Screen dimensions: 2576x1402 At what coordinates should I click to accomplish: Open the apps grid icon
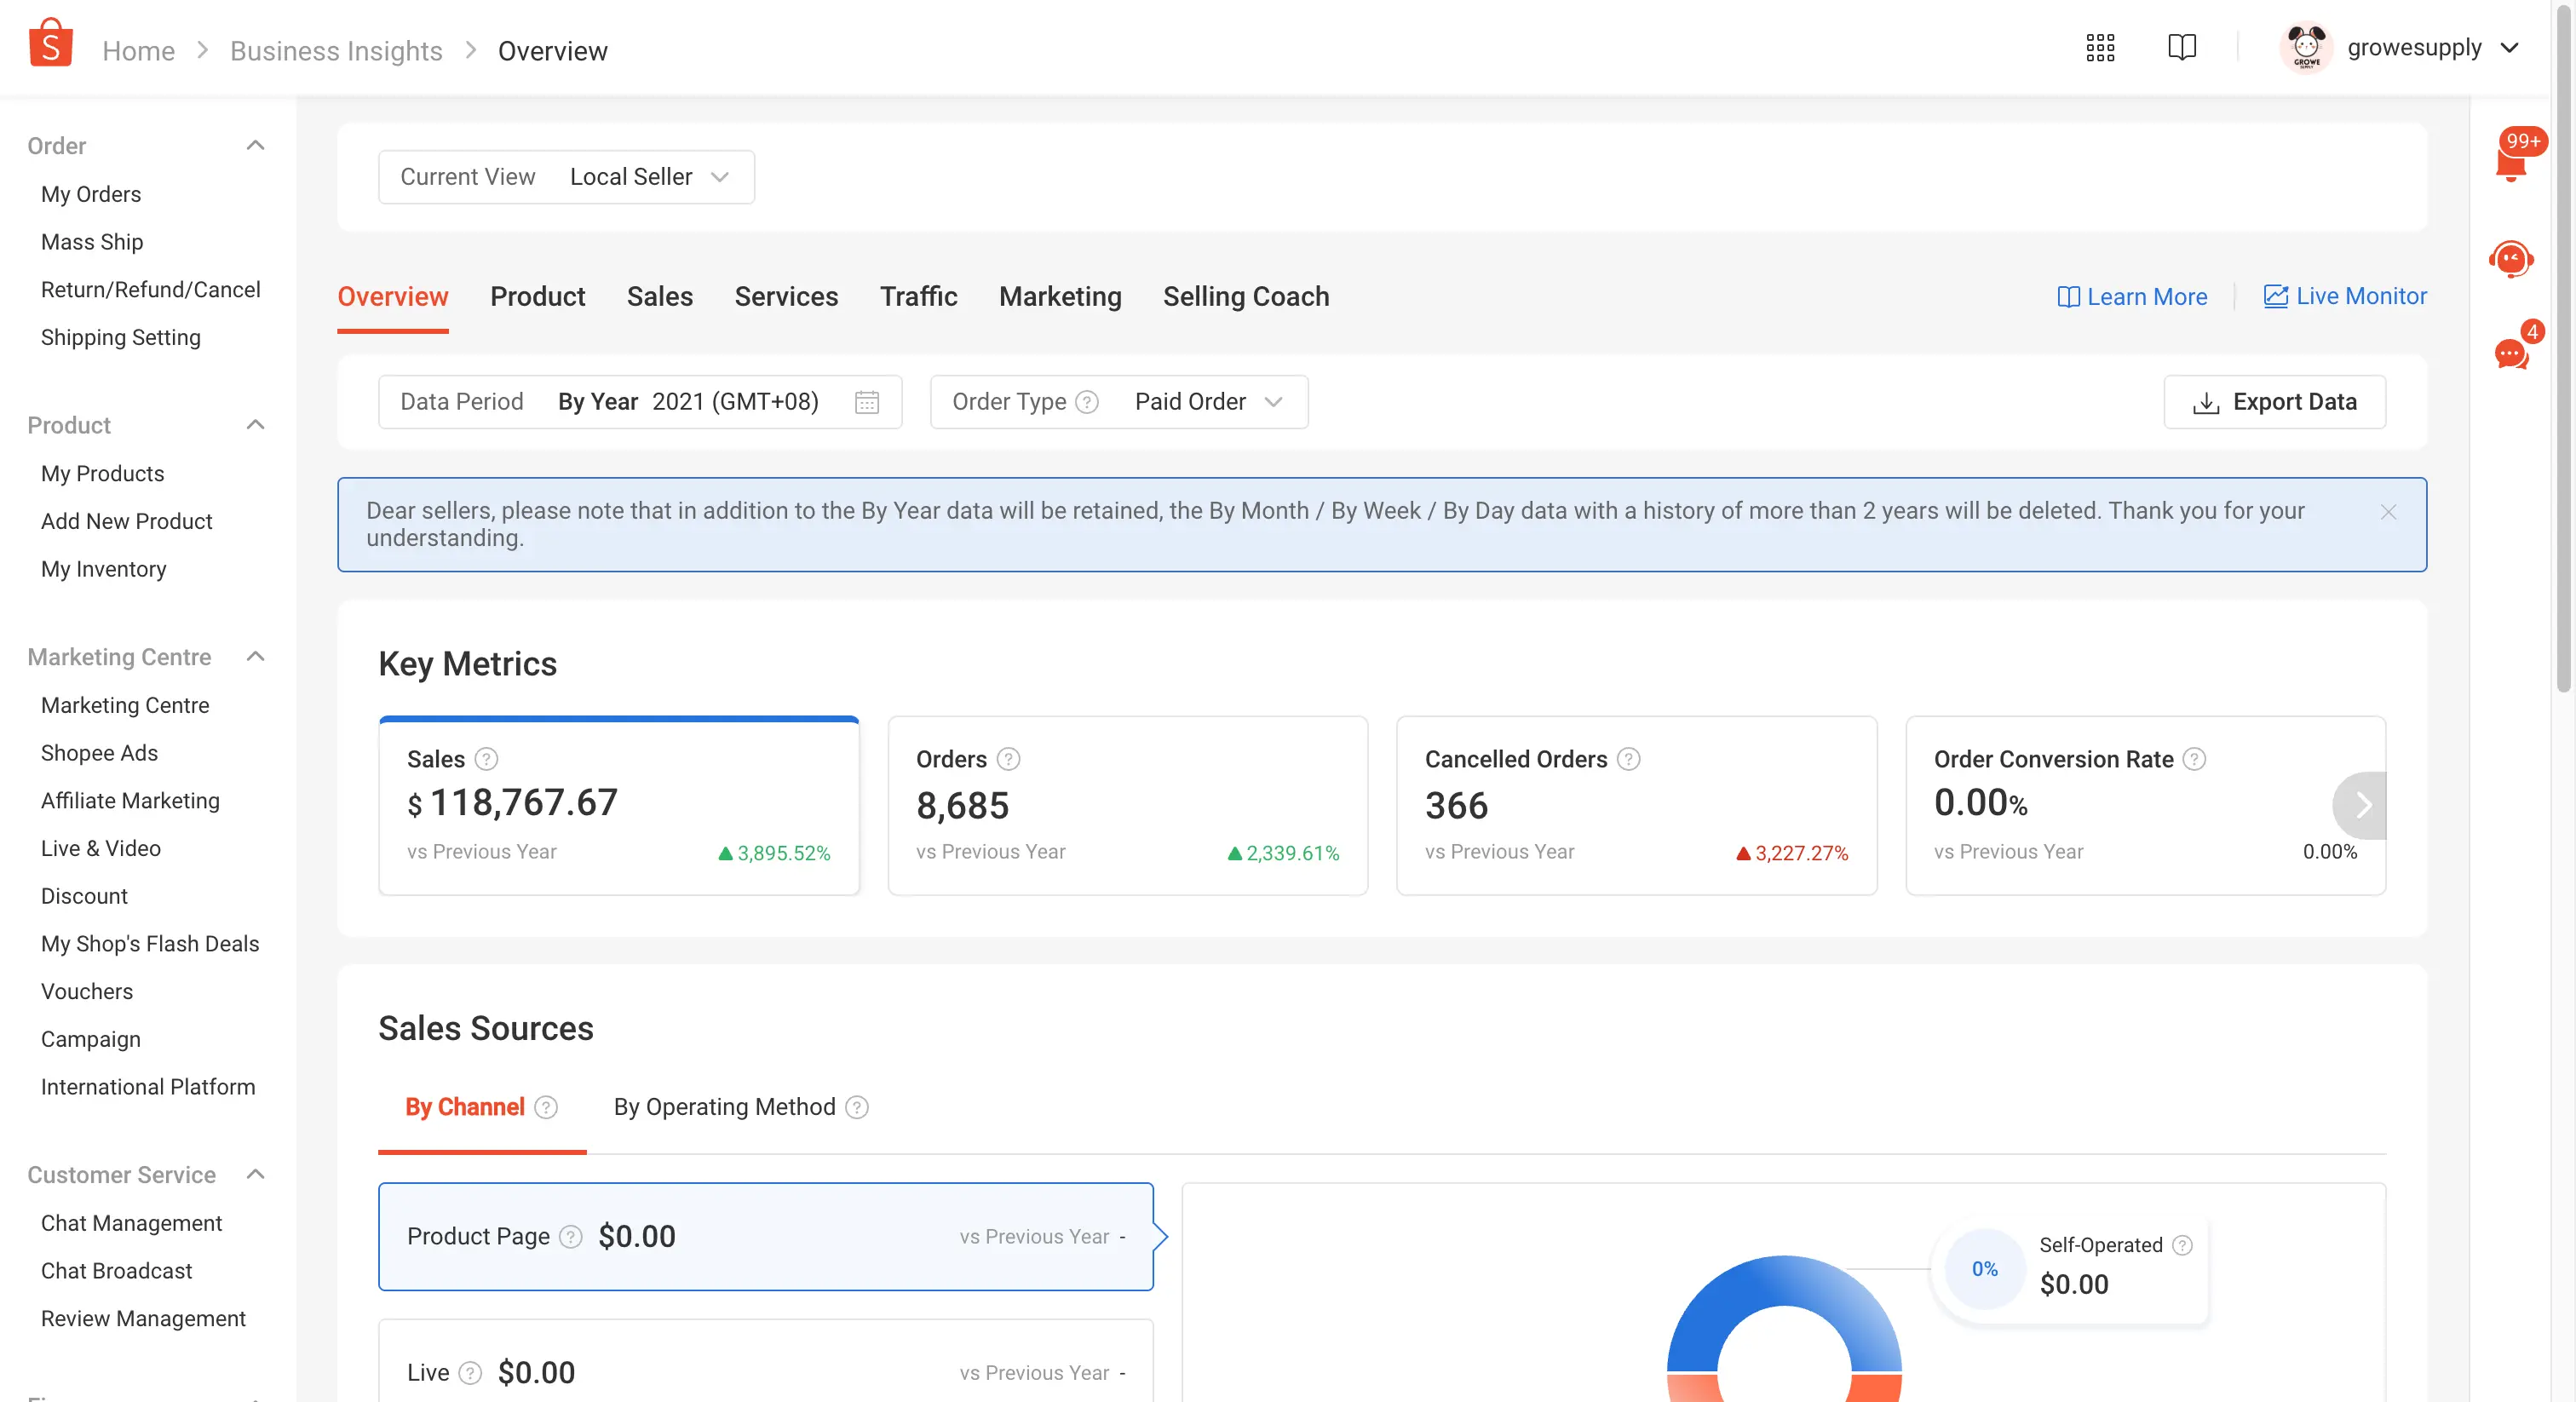pyautogui.click(x=2100, y=47)
